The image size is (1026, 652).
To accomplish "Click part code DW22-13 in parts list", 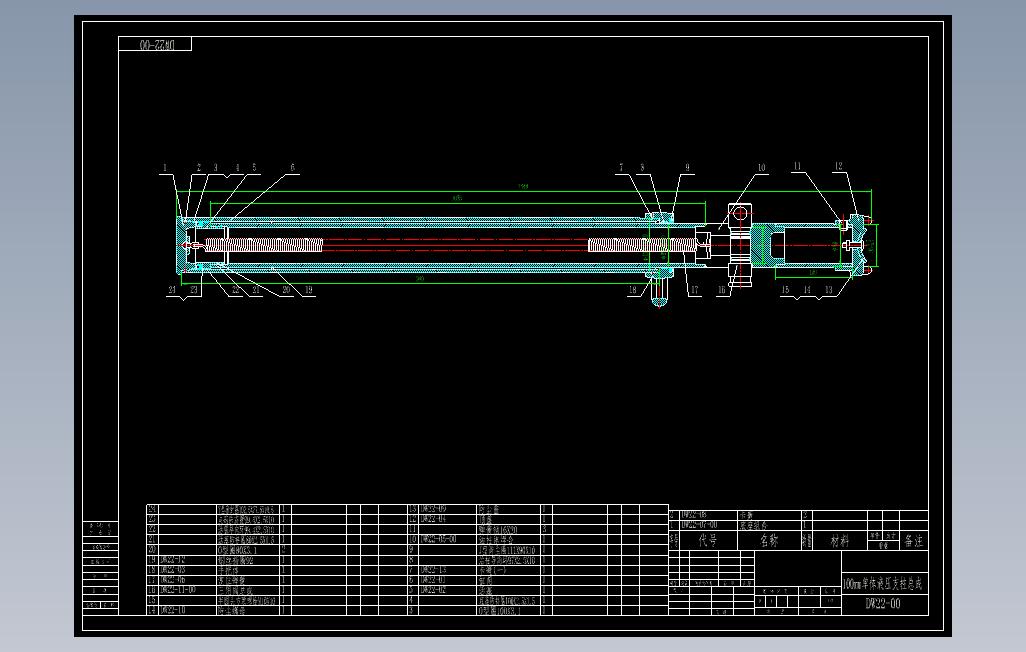I will (433, 570).
